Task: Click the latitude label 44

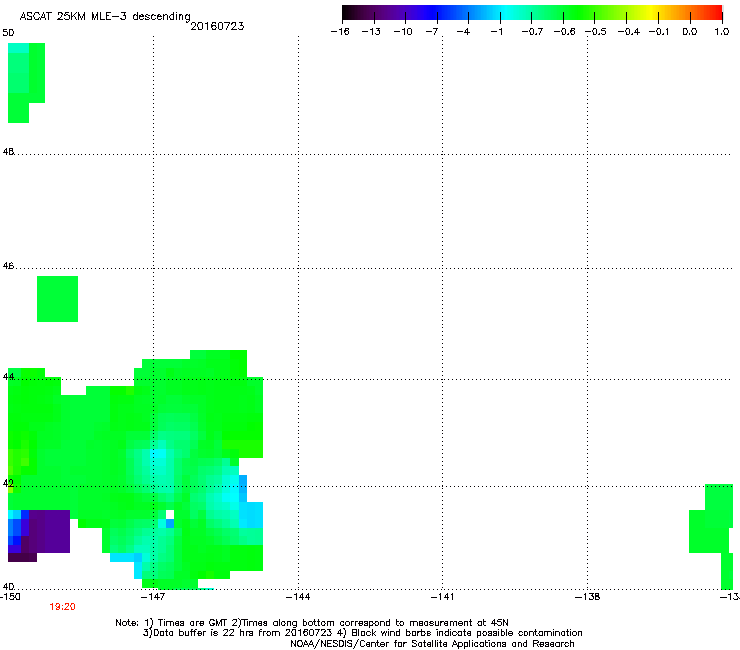Action: [8, 377]
